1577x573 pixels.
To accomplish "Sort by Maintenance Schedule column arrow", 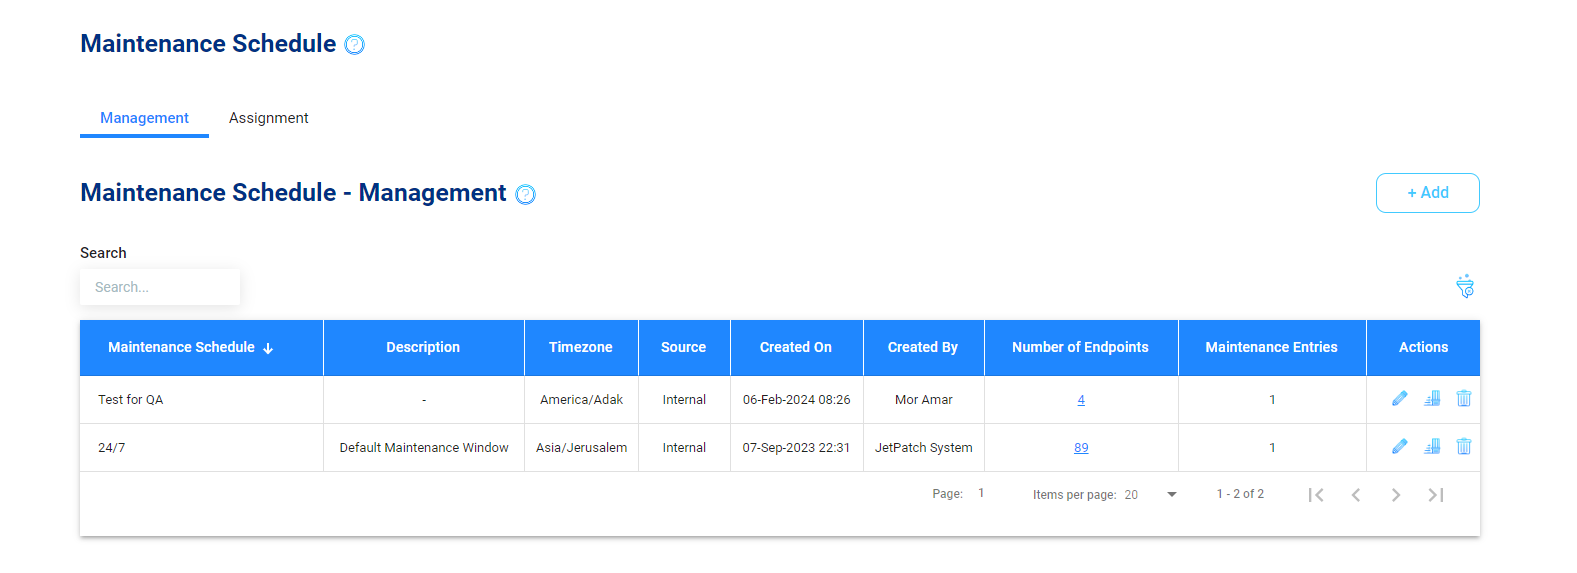I will pyautogui.click(x=268, y=348).
